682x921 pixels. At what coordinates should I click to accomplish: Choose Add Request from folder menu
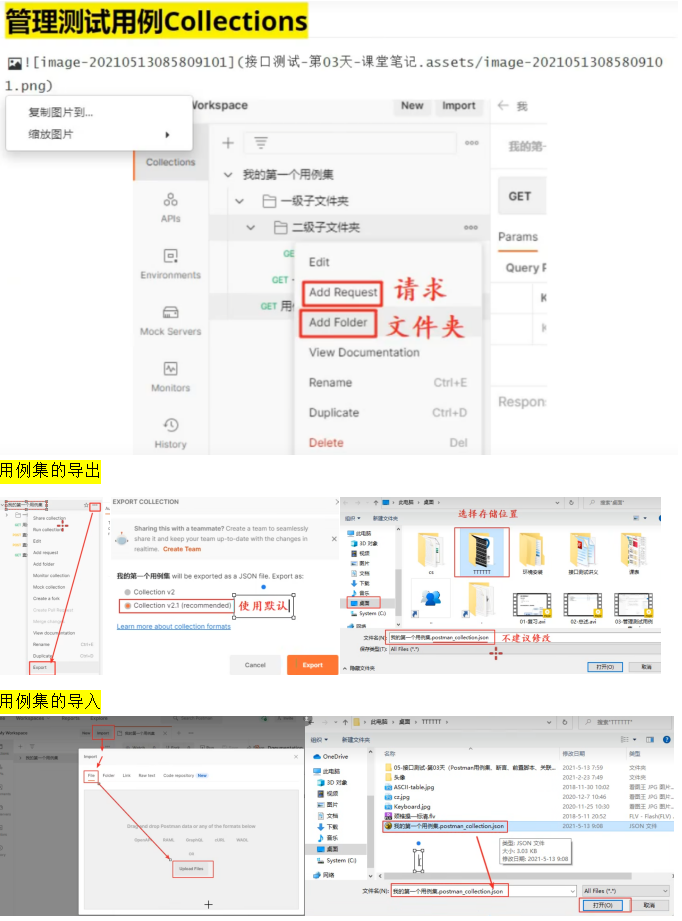click(x=343, y=293)
